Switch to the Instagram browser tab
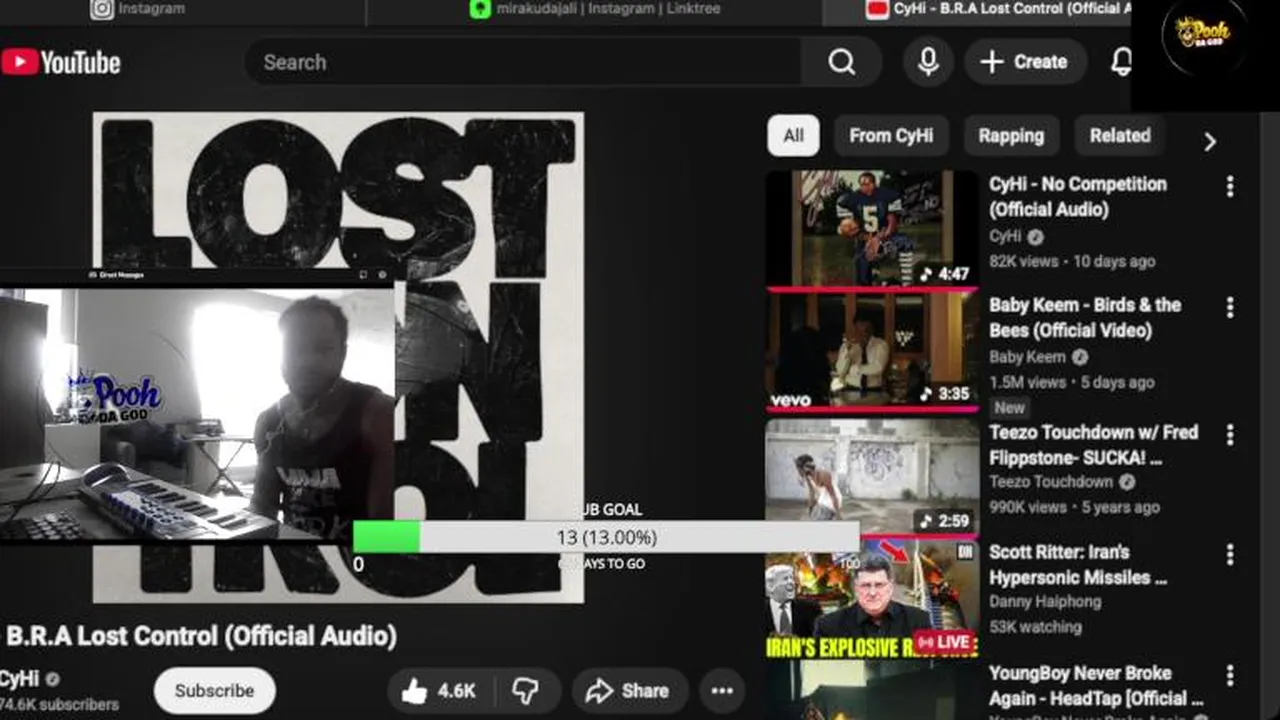Image resolution: width=1280 pixels, height=720 pixels. tap(183, 10)
